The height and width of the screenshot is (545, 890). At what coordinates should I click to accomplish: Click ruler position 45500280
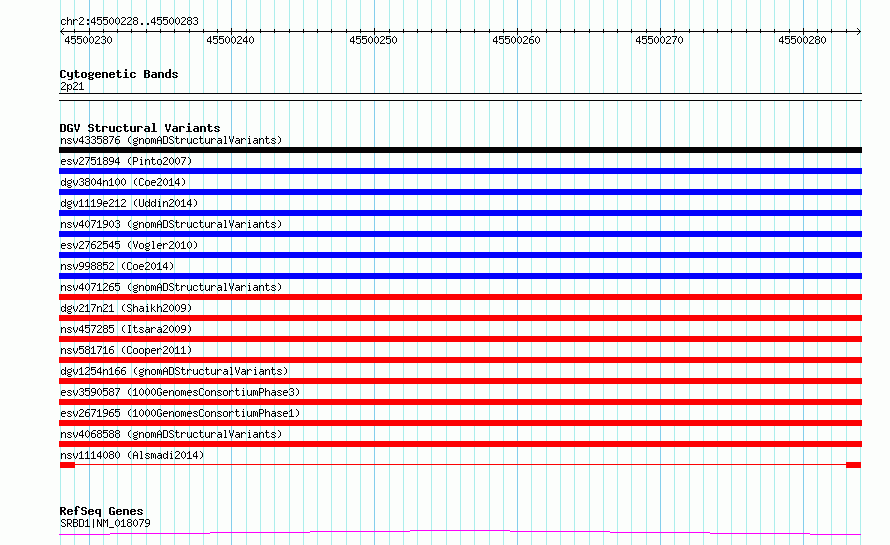803,40
